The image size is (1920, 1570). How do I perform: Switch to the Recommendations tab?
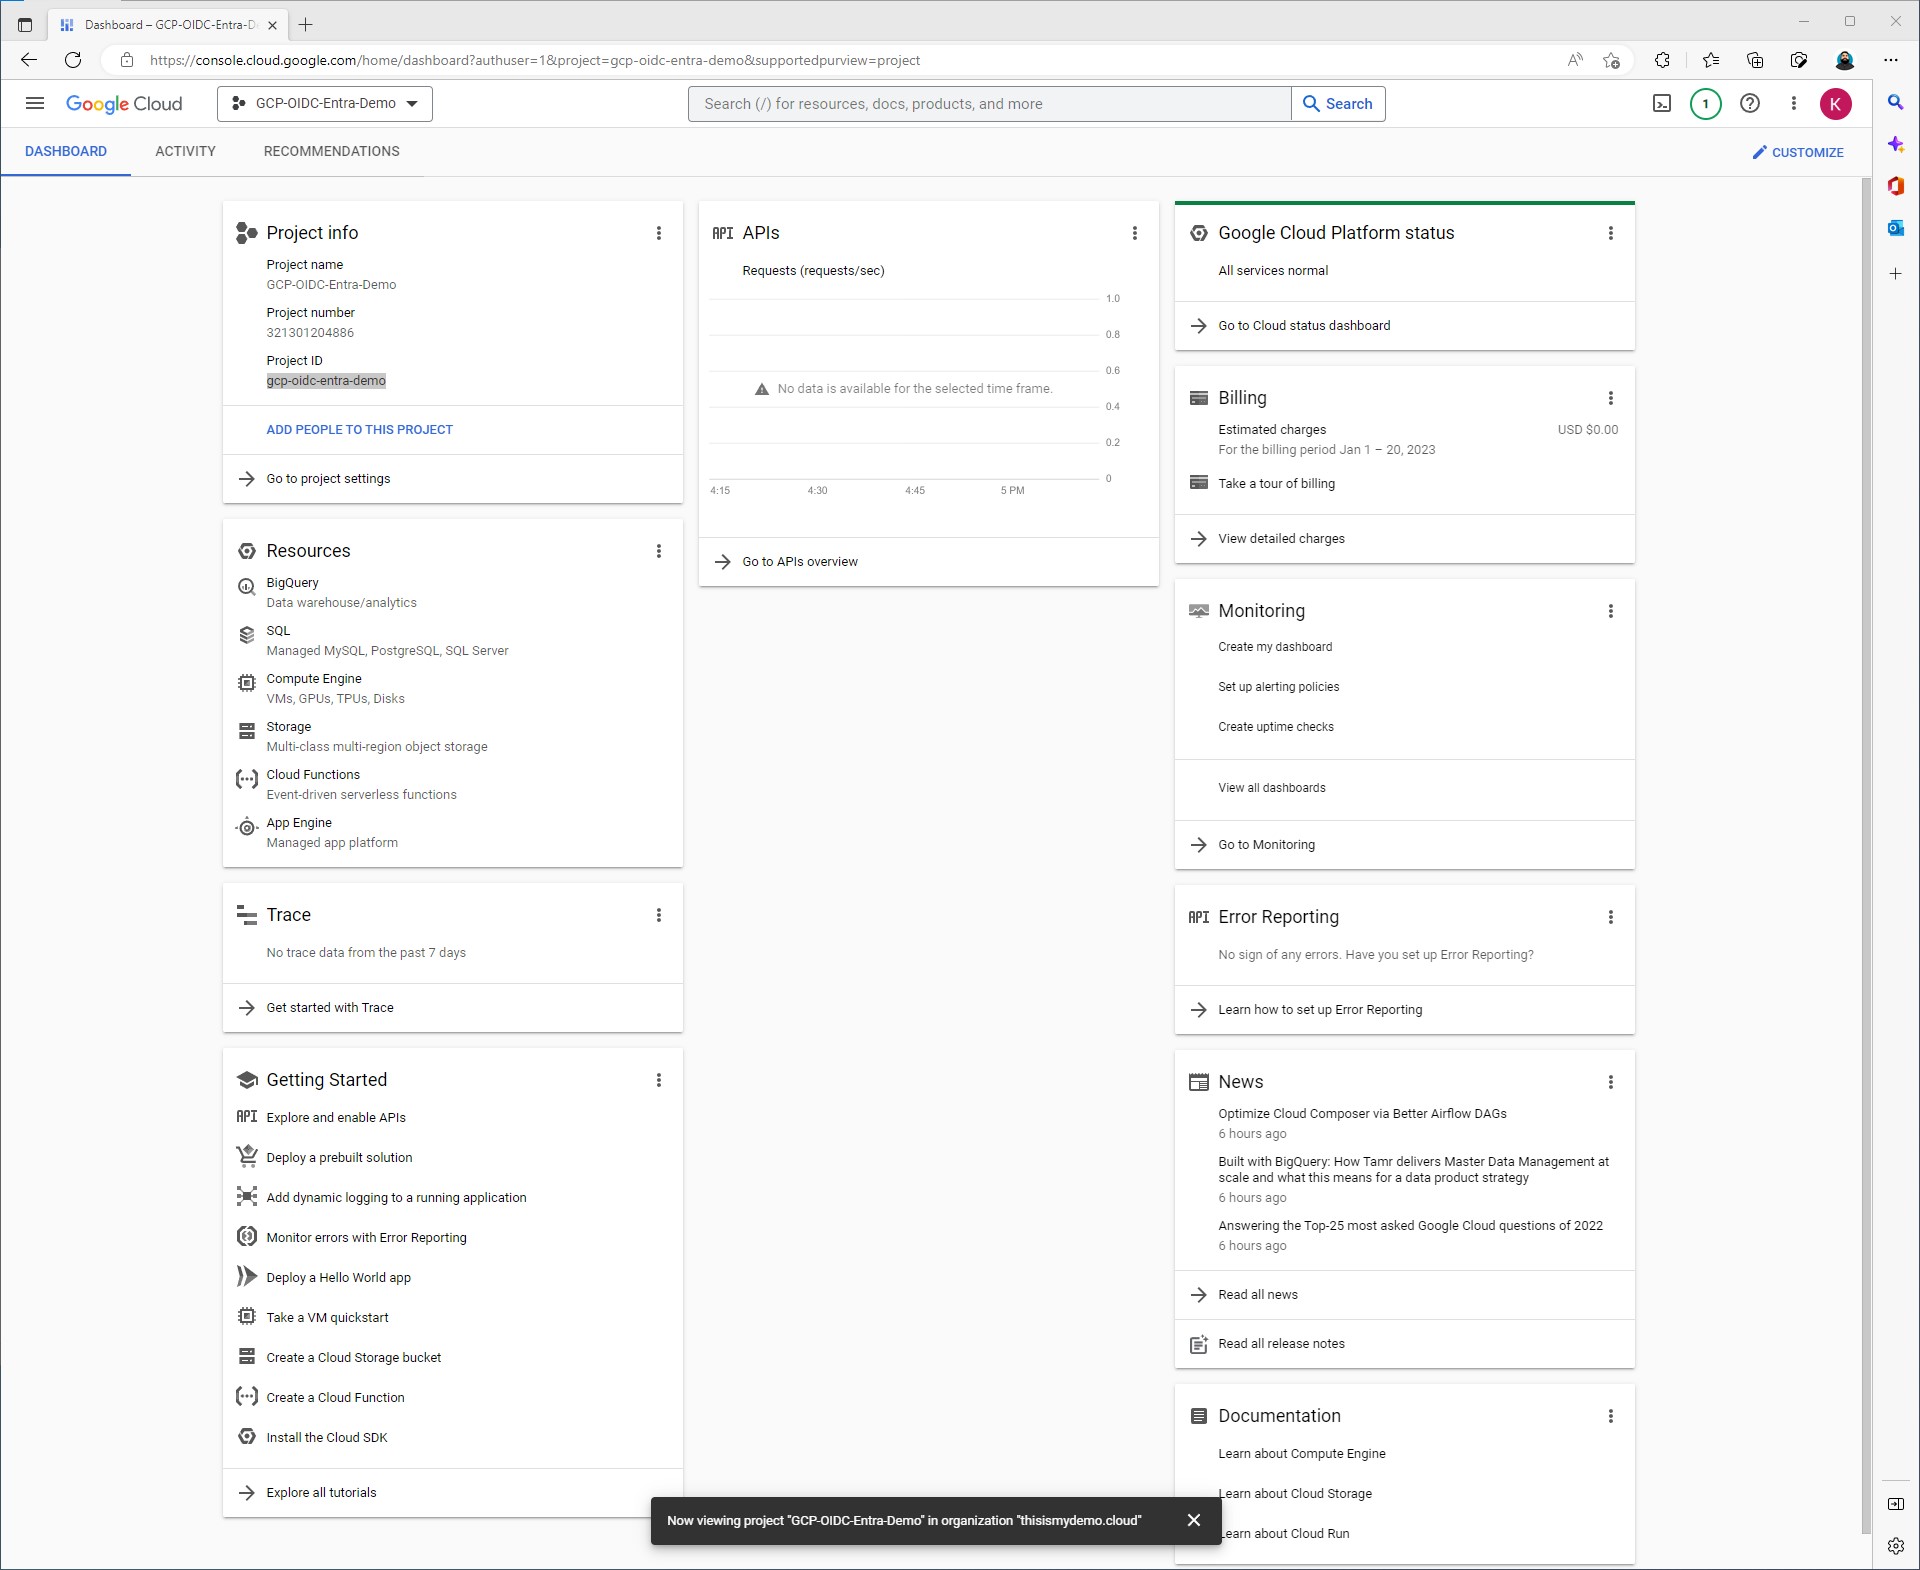point(331,151)
